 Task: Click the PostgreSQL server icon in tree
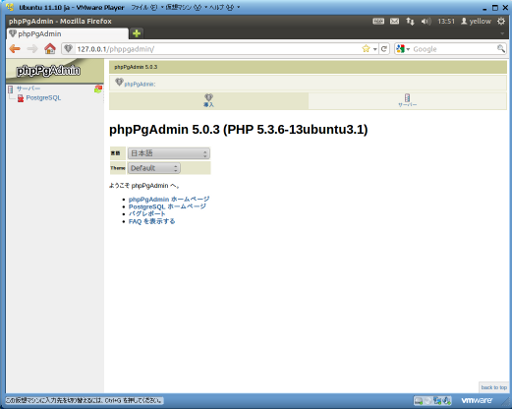pos(21,98)
